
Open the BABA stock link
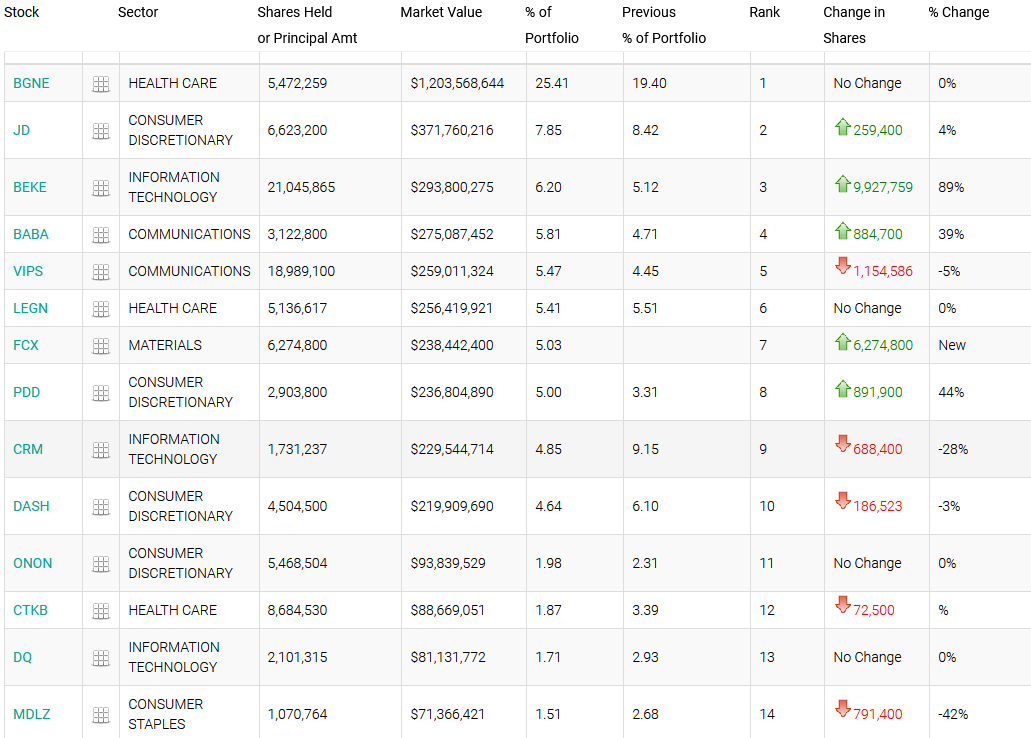click(31, 234)
